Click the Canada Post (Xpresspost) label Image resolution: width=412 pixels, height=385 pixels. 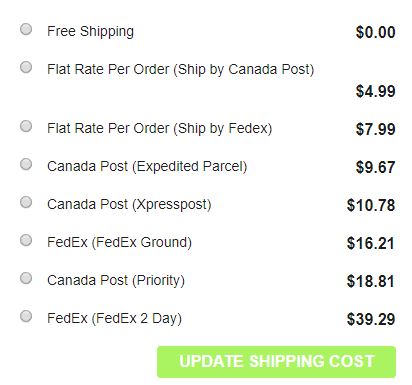pyautogui.click(x=129, y=205)
